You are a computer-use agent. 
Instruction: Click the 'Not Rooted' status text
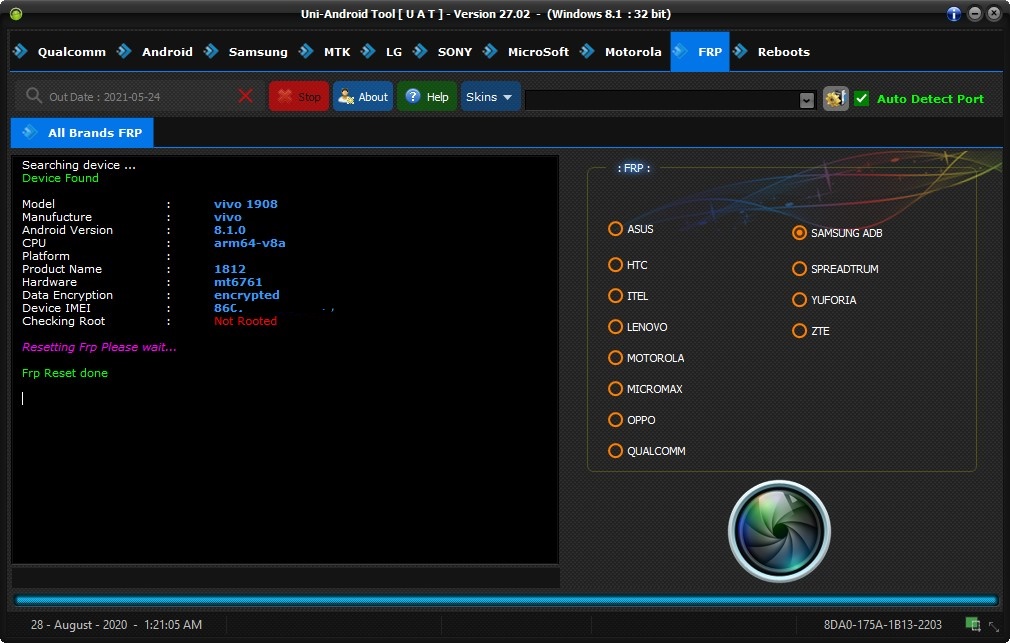point(245,321)
